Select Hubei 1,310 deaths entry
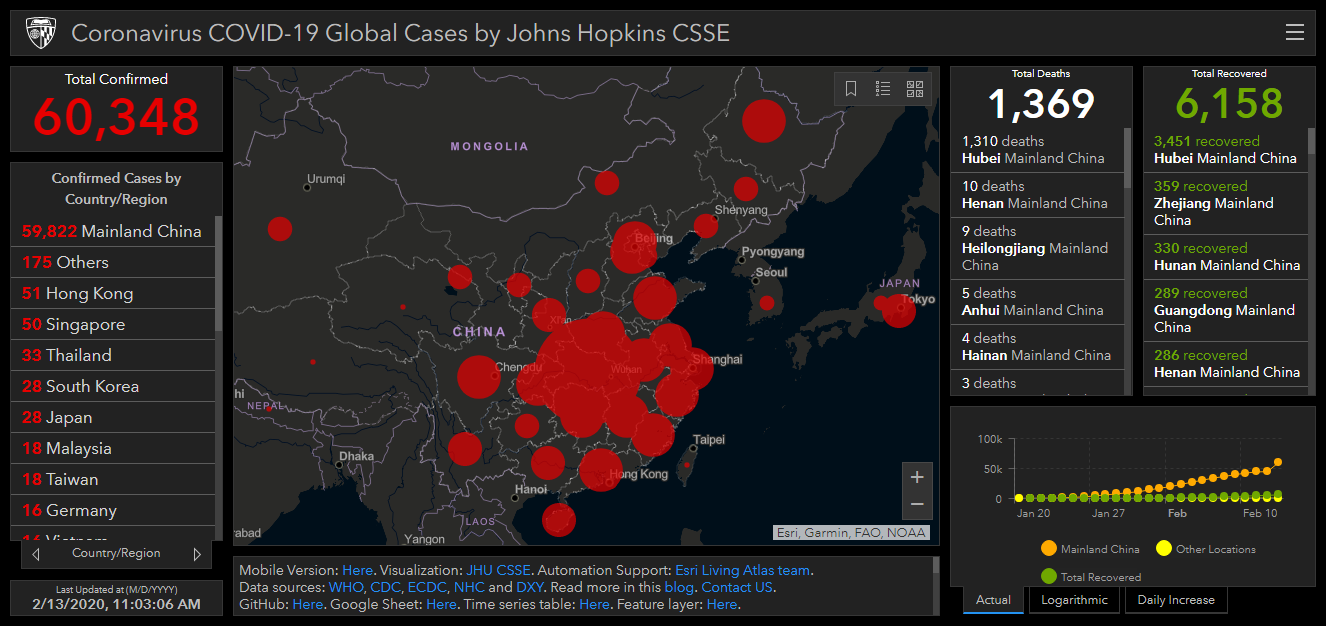Screen dimensions: 1326x626 point(1037,150)
